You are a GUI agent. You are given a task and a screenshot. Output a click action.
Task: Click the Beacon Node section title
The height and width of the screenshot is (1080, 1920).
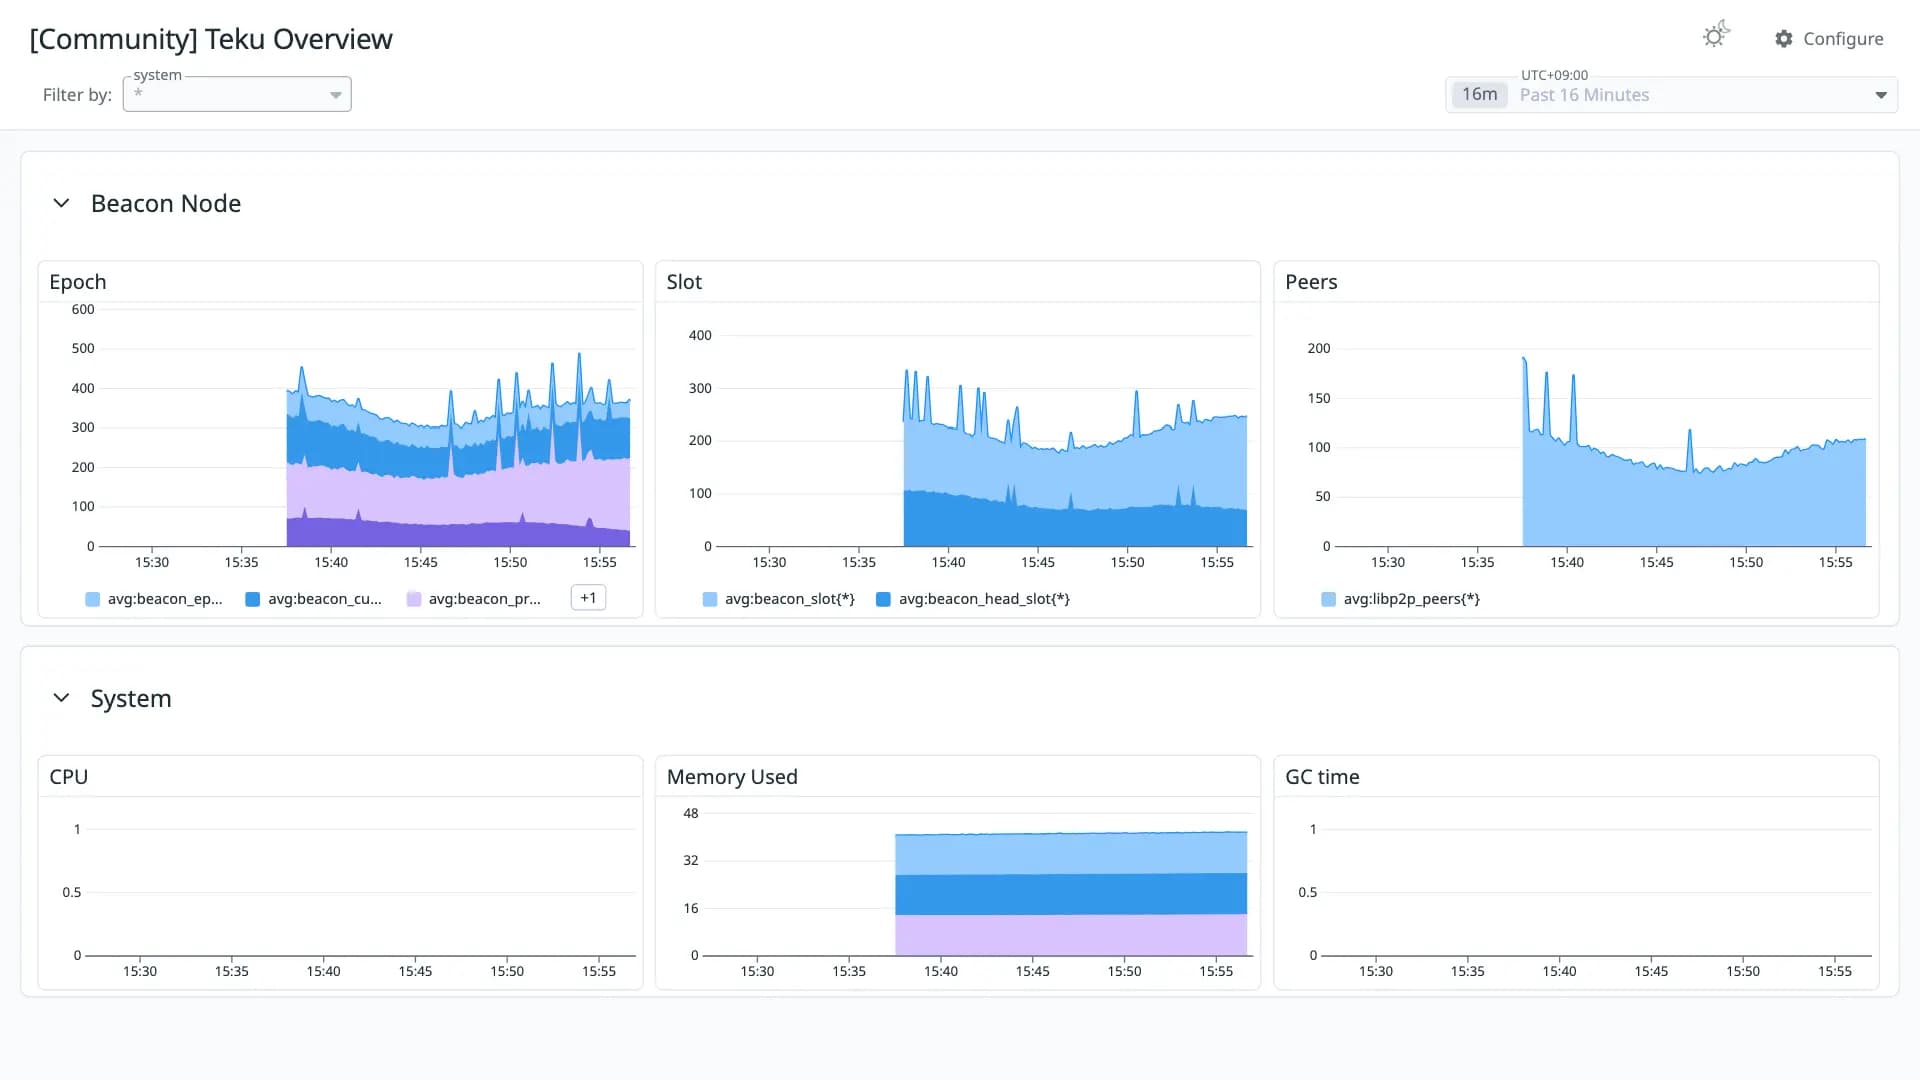[x=166, y=203]
